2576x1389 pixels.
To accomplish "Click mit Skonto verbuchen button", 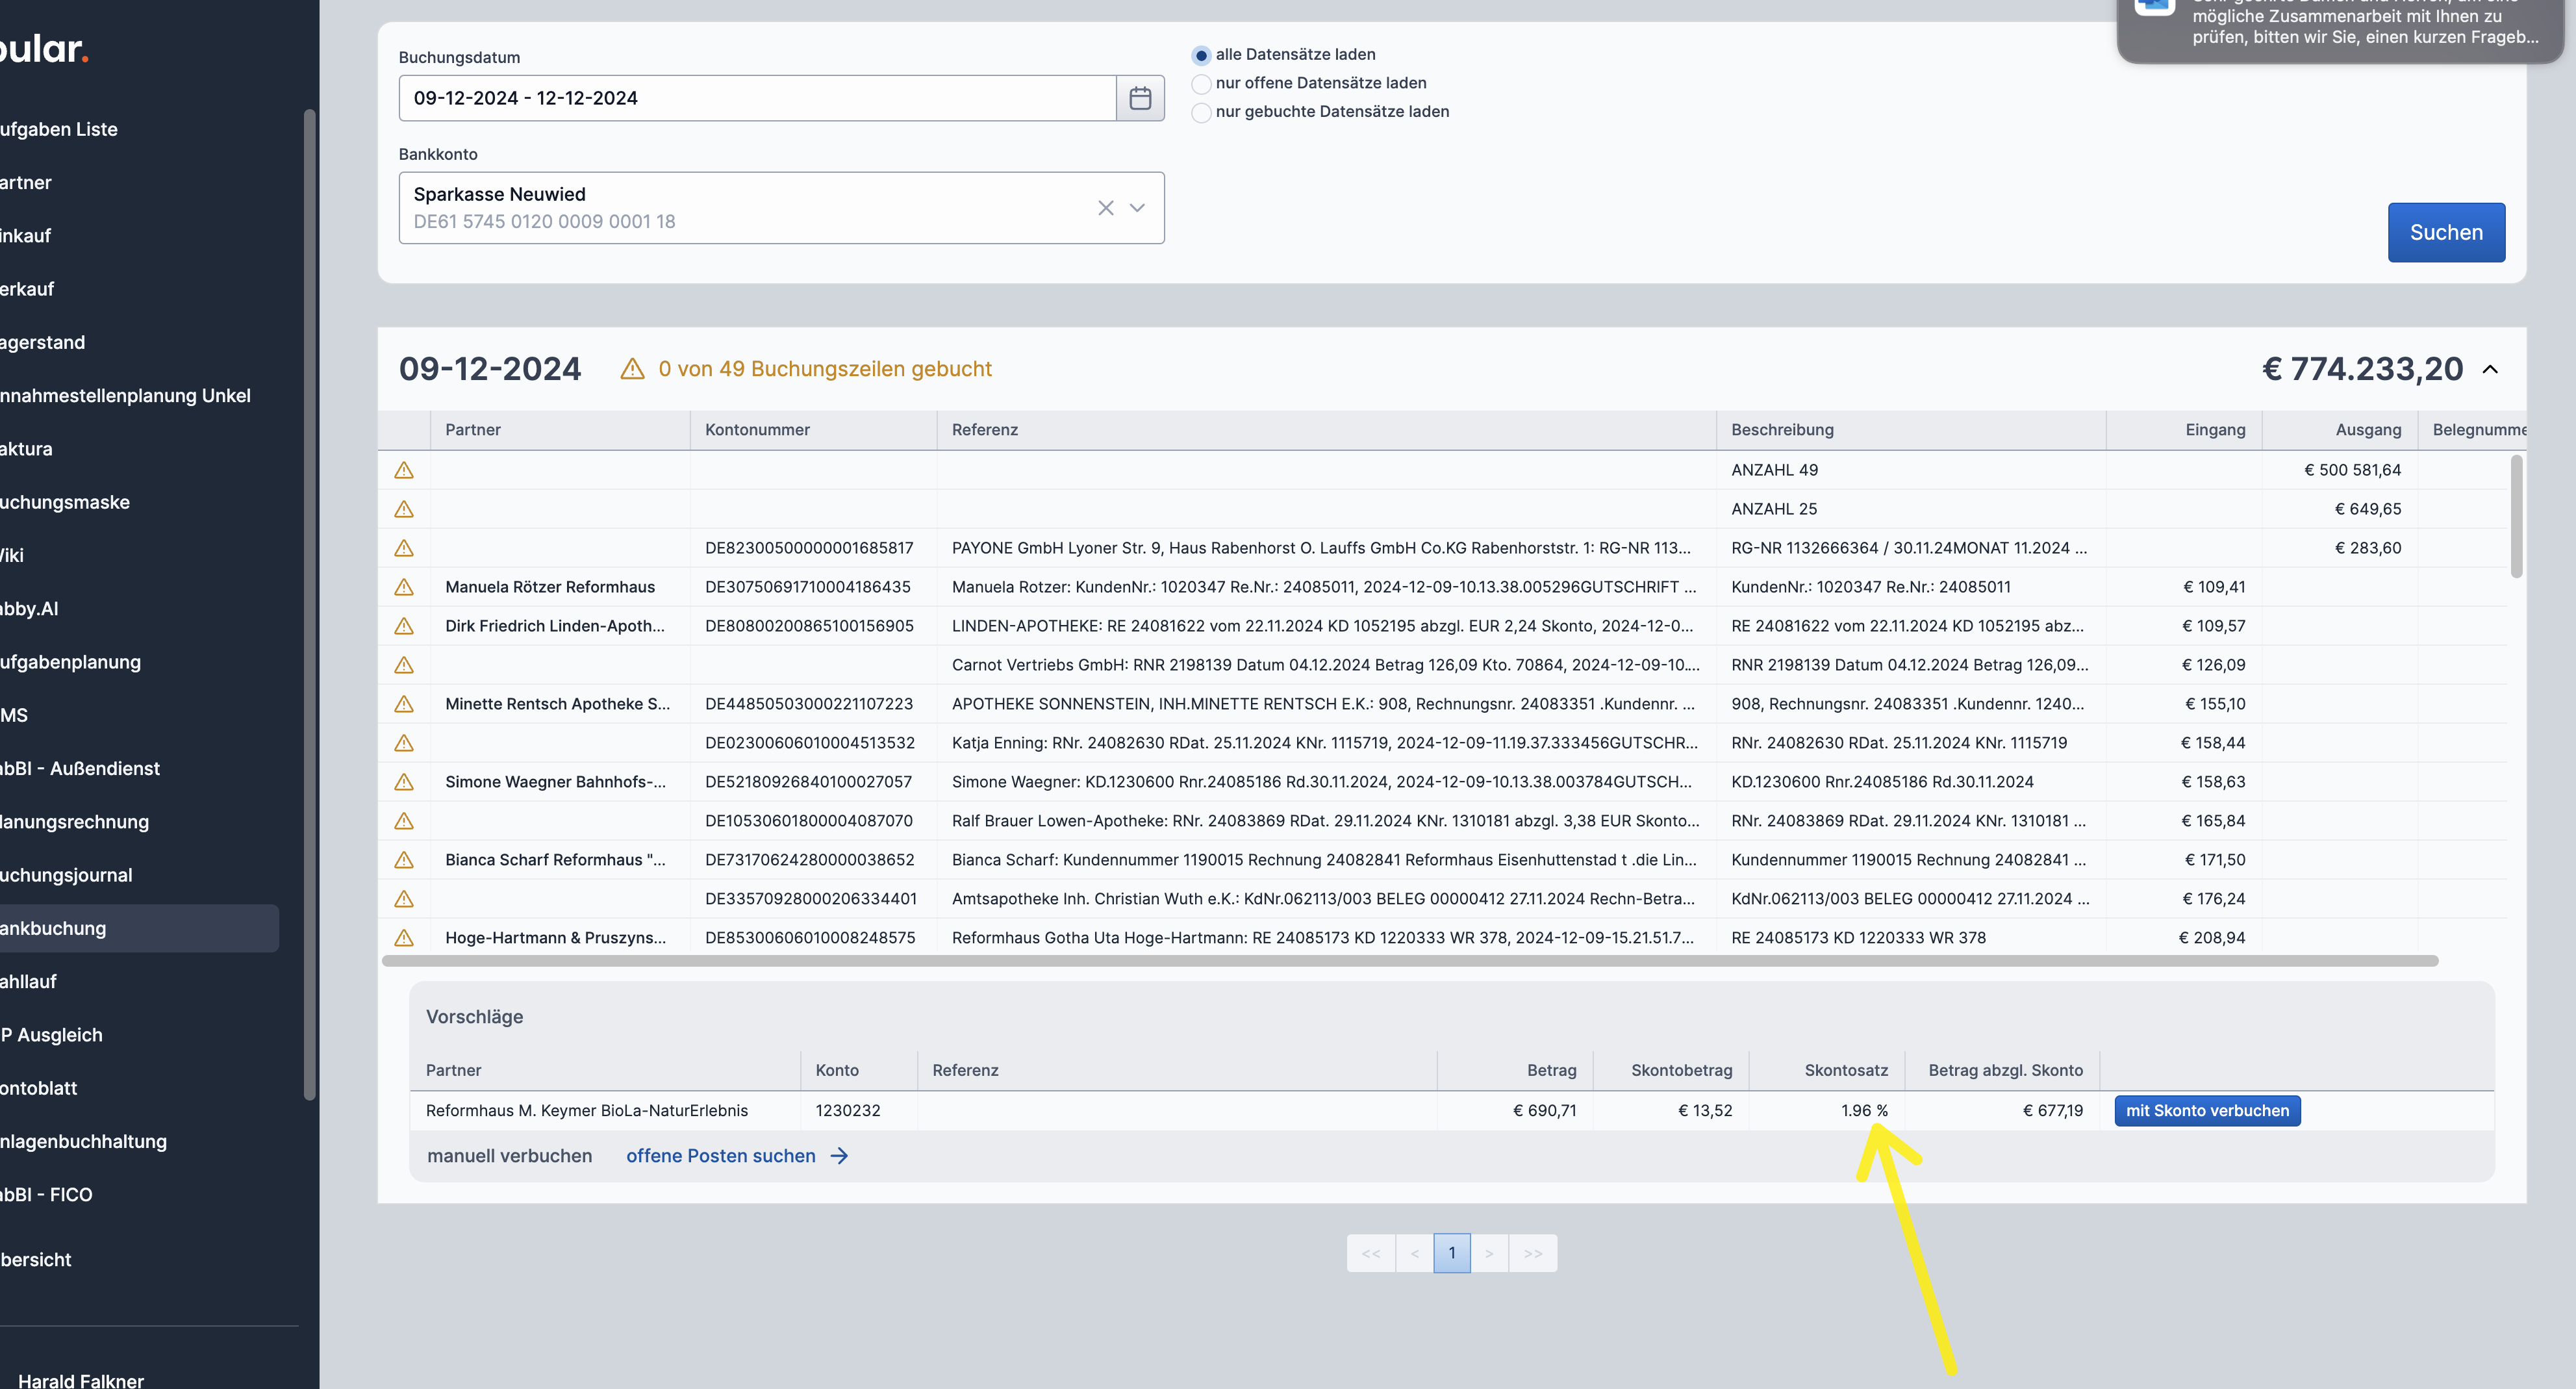I will click(x=2207, y=1111).
